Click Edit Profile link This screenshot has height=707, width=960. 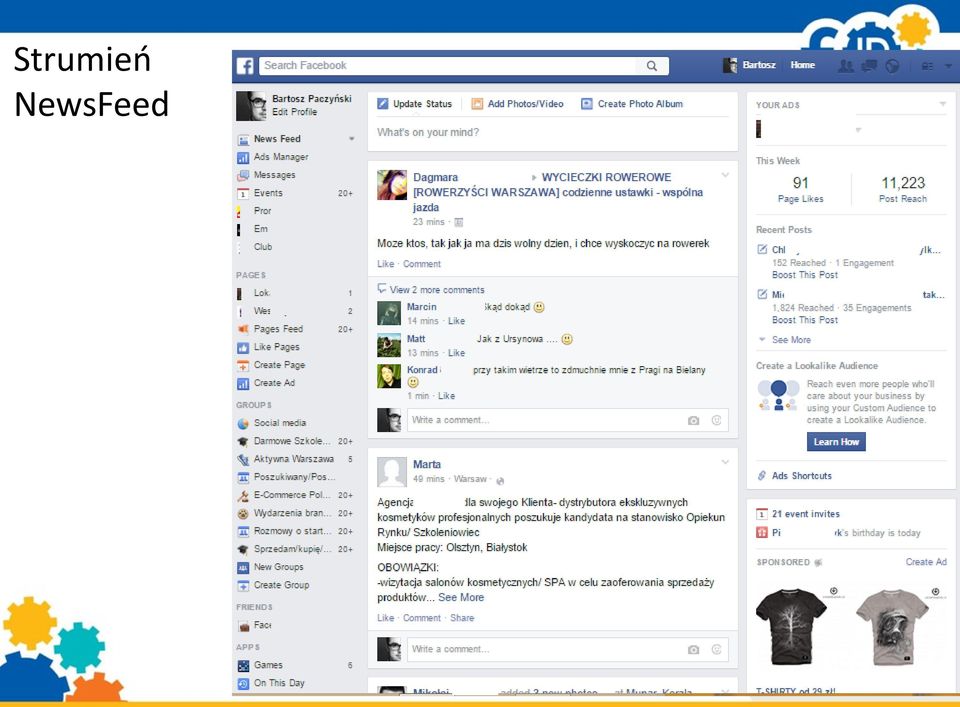coord(294,112)
